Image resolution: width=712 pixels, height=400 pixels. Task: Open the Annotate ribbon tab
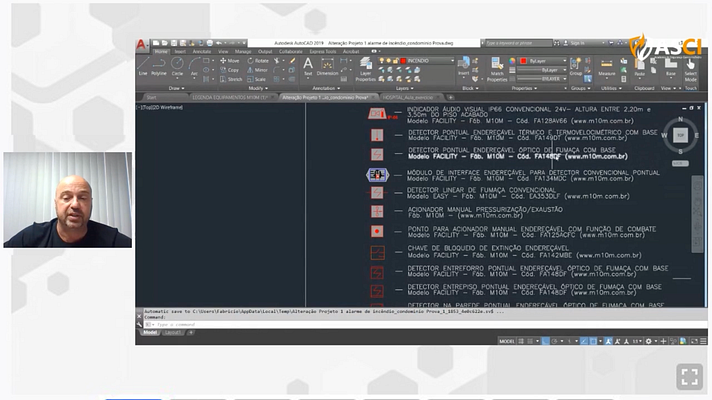pos(202,52)
